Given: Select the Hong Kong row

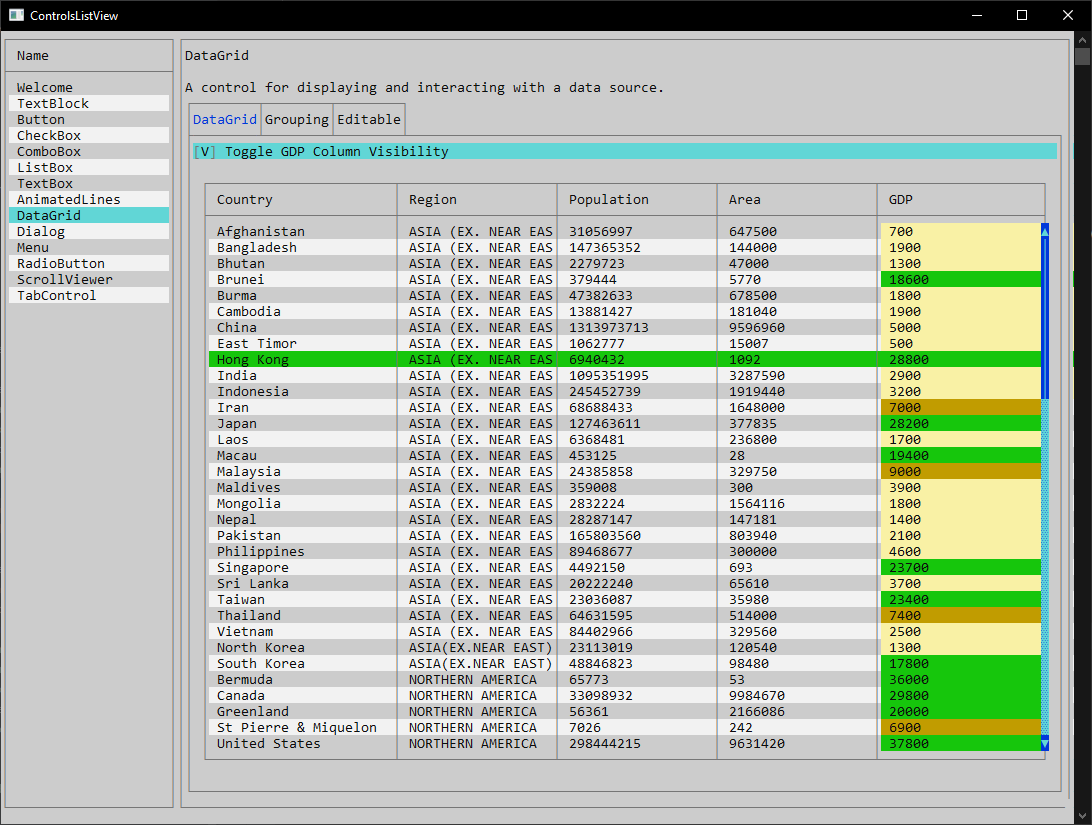Looking at the screenshot, I should coord(253,360).
